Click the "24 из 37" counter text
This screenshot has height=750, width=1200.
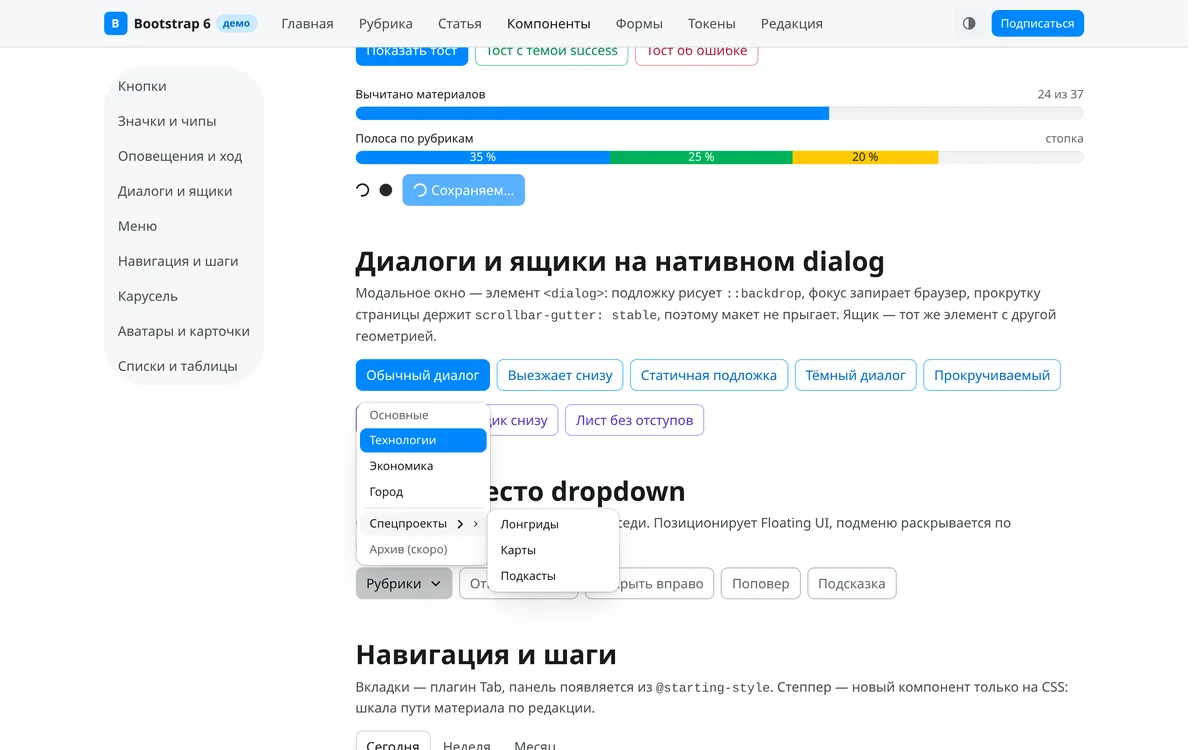[1060, 94]
